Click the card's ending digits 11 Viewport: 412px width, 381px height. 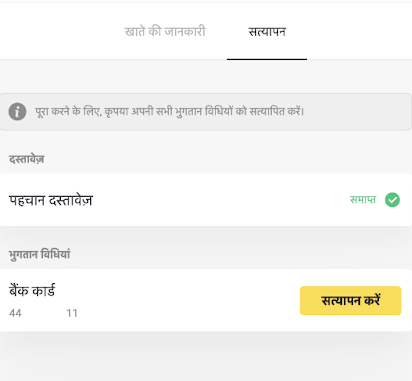[x=72, y=313]
